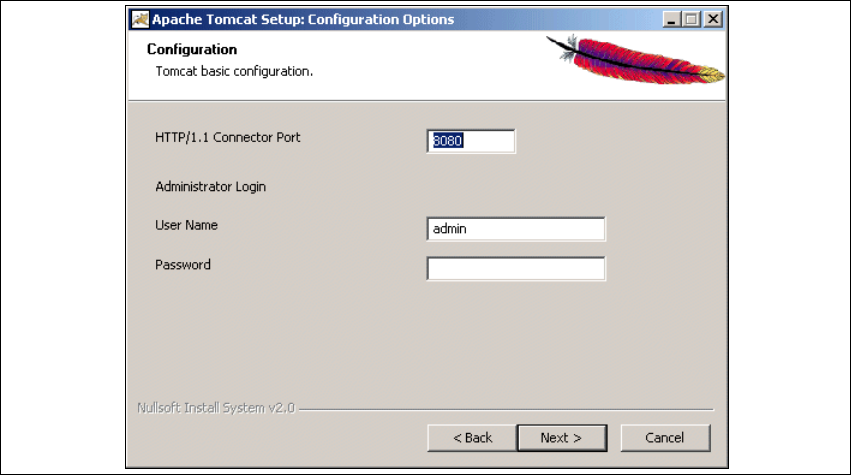The width and height of the screenshot is (851, 475).
Task: Click the HTTP/1.1 Connector Port label
Action: coord(228,137)
